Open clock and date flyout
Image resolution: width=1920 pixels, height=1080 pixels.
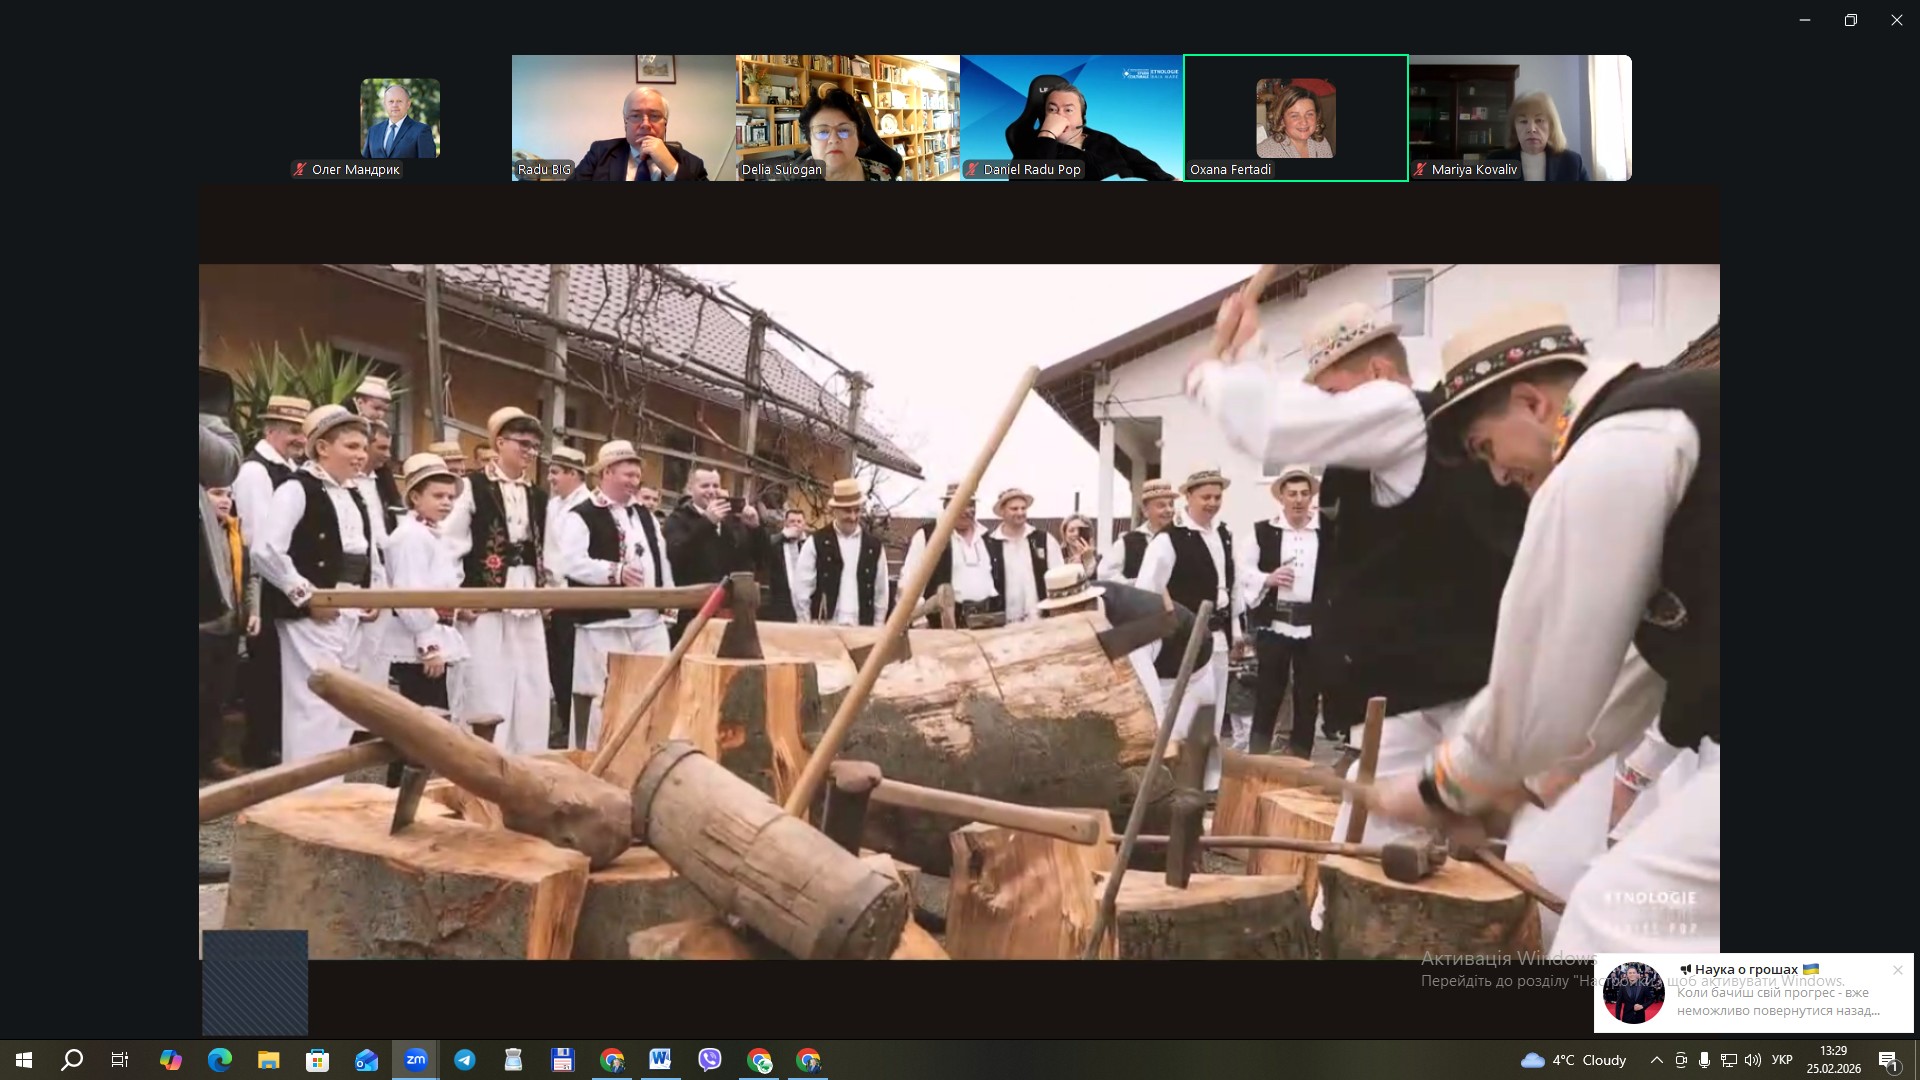[1833, 1060]
